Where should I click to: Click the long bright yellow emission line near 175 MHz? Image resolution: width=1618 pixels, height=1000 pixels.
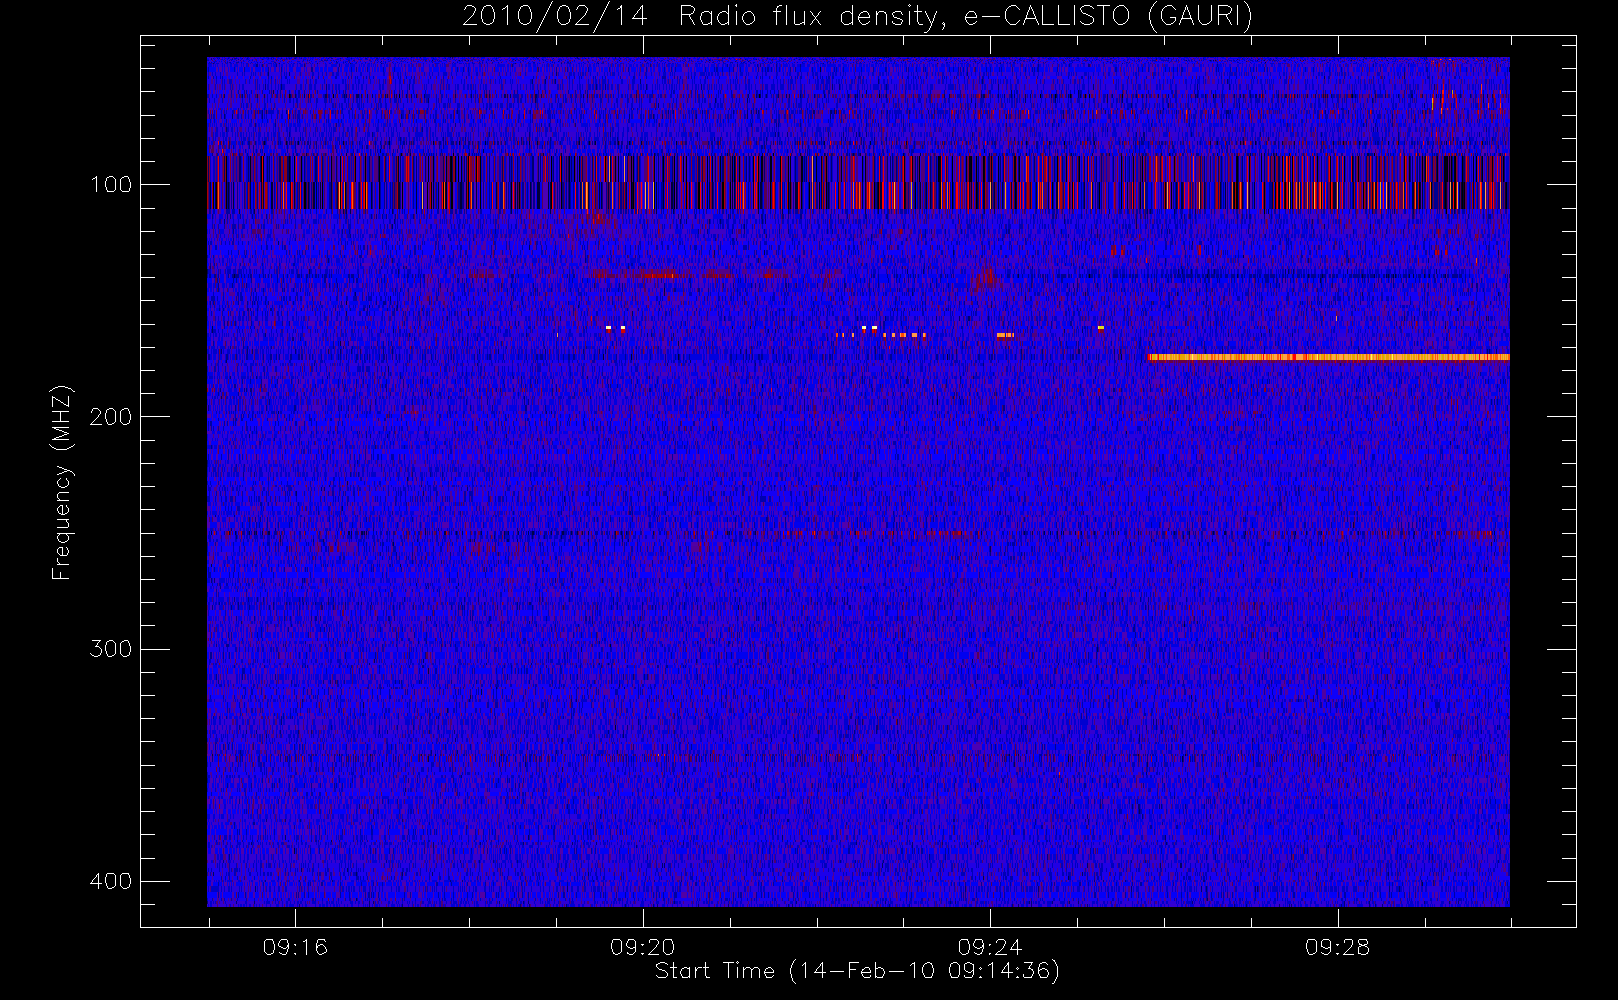pos(1329,357)
